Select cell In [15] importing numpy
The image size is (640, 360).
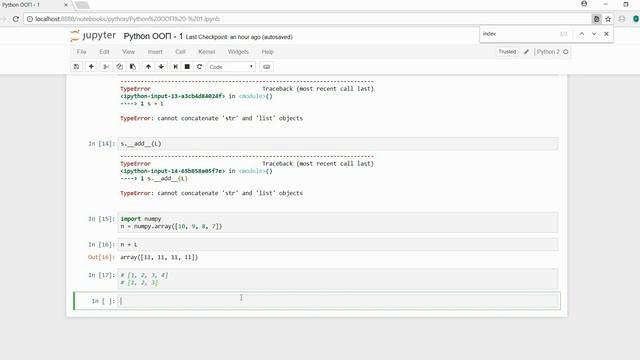click(x=338, y=222)
